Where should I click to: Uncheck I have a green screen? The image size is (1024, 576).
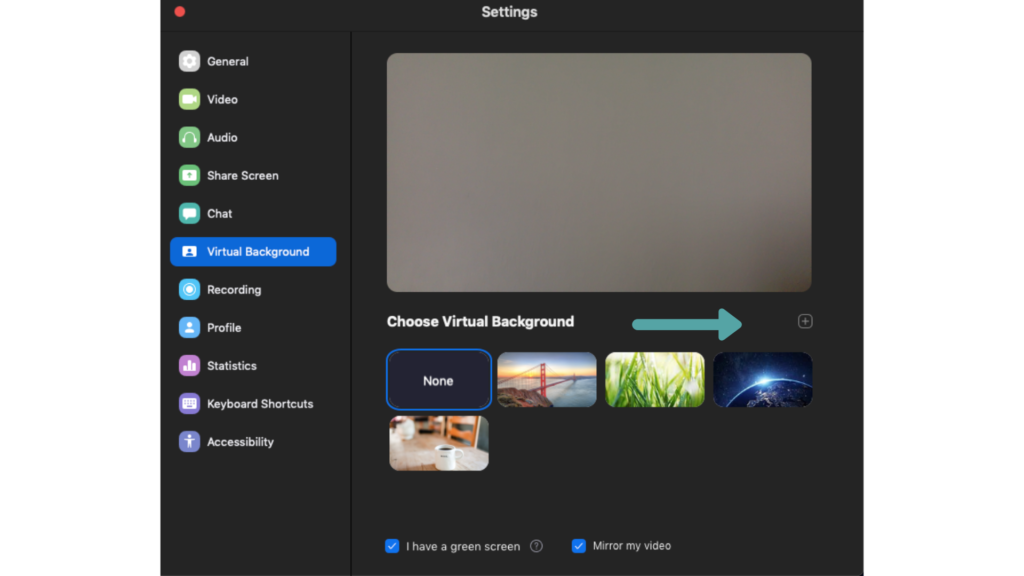(x=392, y=546)
